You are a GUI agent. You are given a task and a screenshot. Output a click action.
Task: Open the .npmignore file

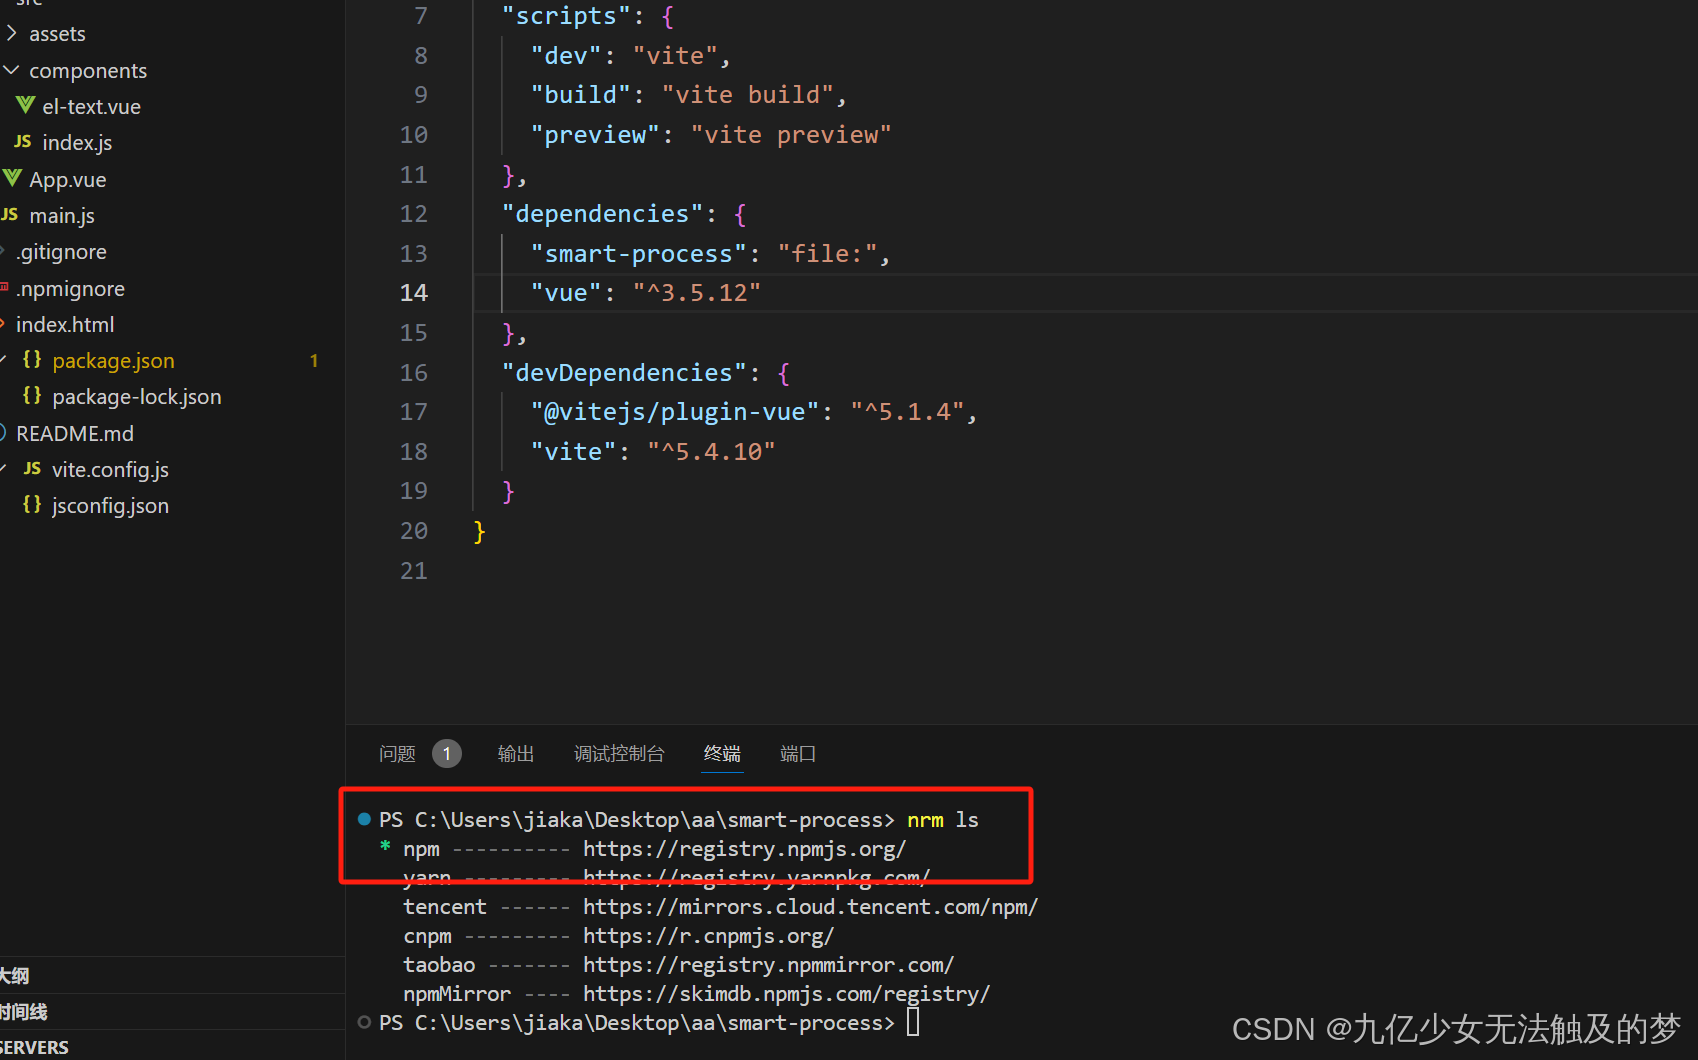(x=70, y=289)
